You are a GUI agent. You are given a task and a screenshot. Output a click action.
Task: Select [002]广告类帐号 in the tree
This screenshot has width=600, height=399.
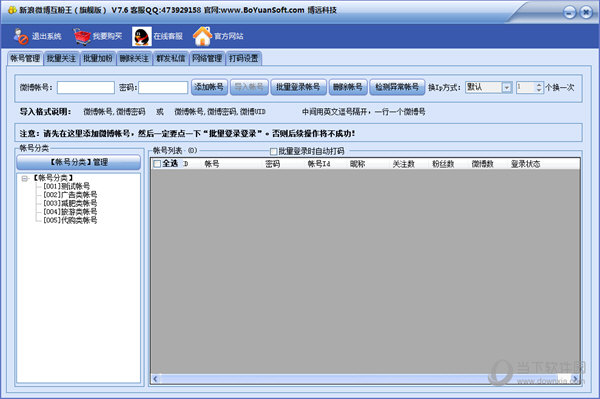tap(70, 195)
